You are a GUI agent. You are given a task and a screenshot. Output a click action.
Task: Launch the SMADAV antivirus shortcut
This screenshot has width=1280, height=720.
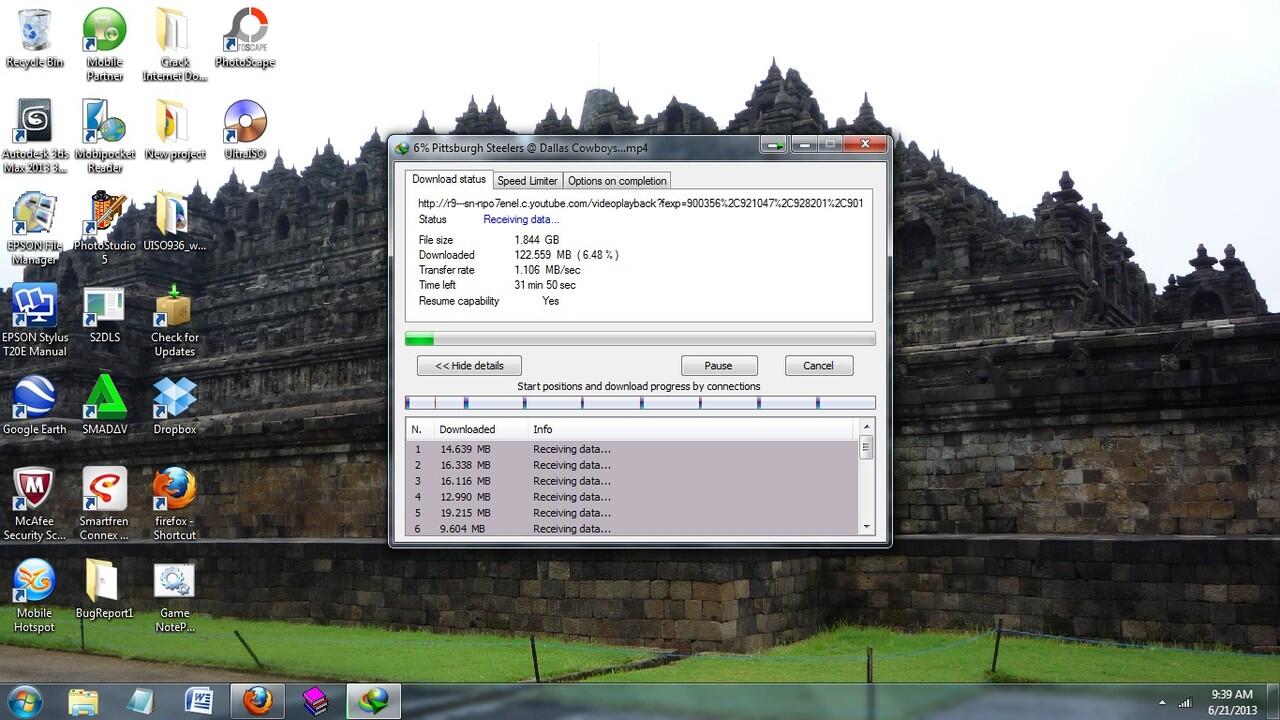(x=105, y=405)
